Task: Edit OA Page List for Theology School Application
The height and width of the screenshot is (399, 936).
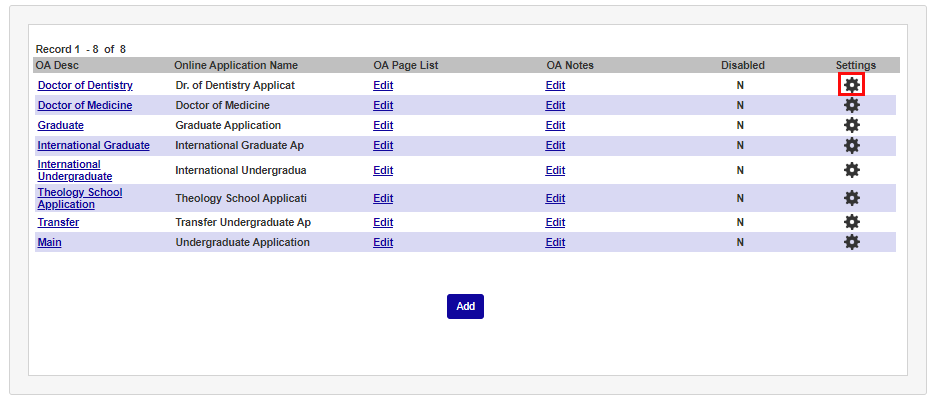Action: pyautogui.click(x=383, y=198)
